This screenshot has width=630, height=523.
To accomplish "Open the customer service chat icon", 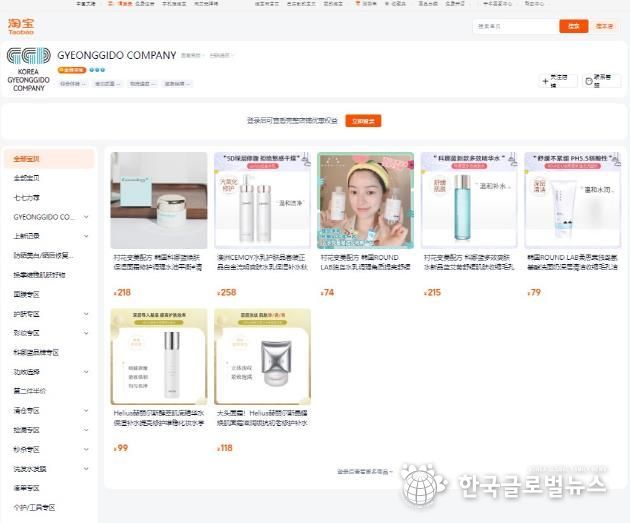I will (x=589, y=82).
